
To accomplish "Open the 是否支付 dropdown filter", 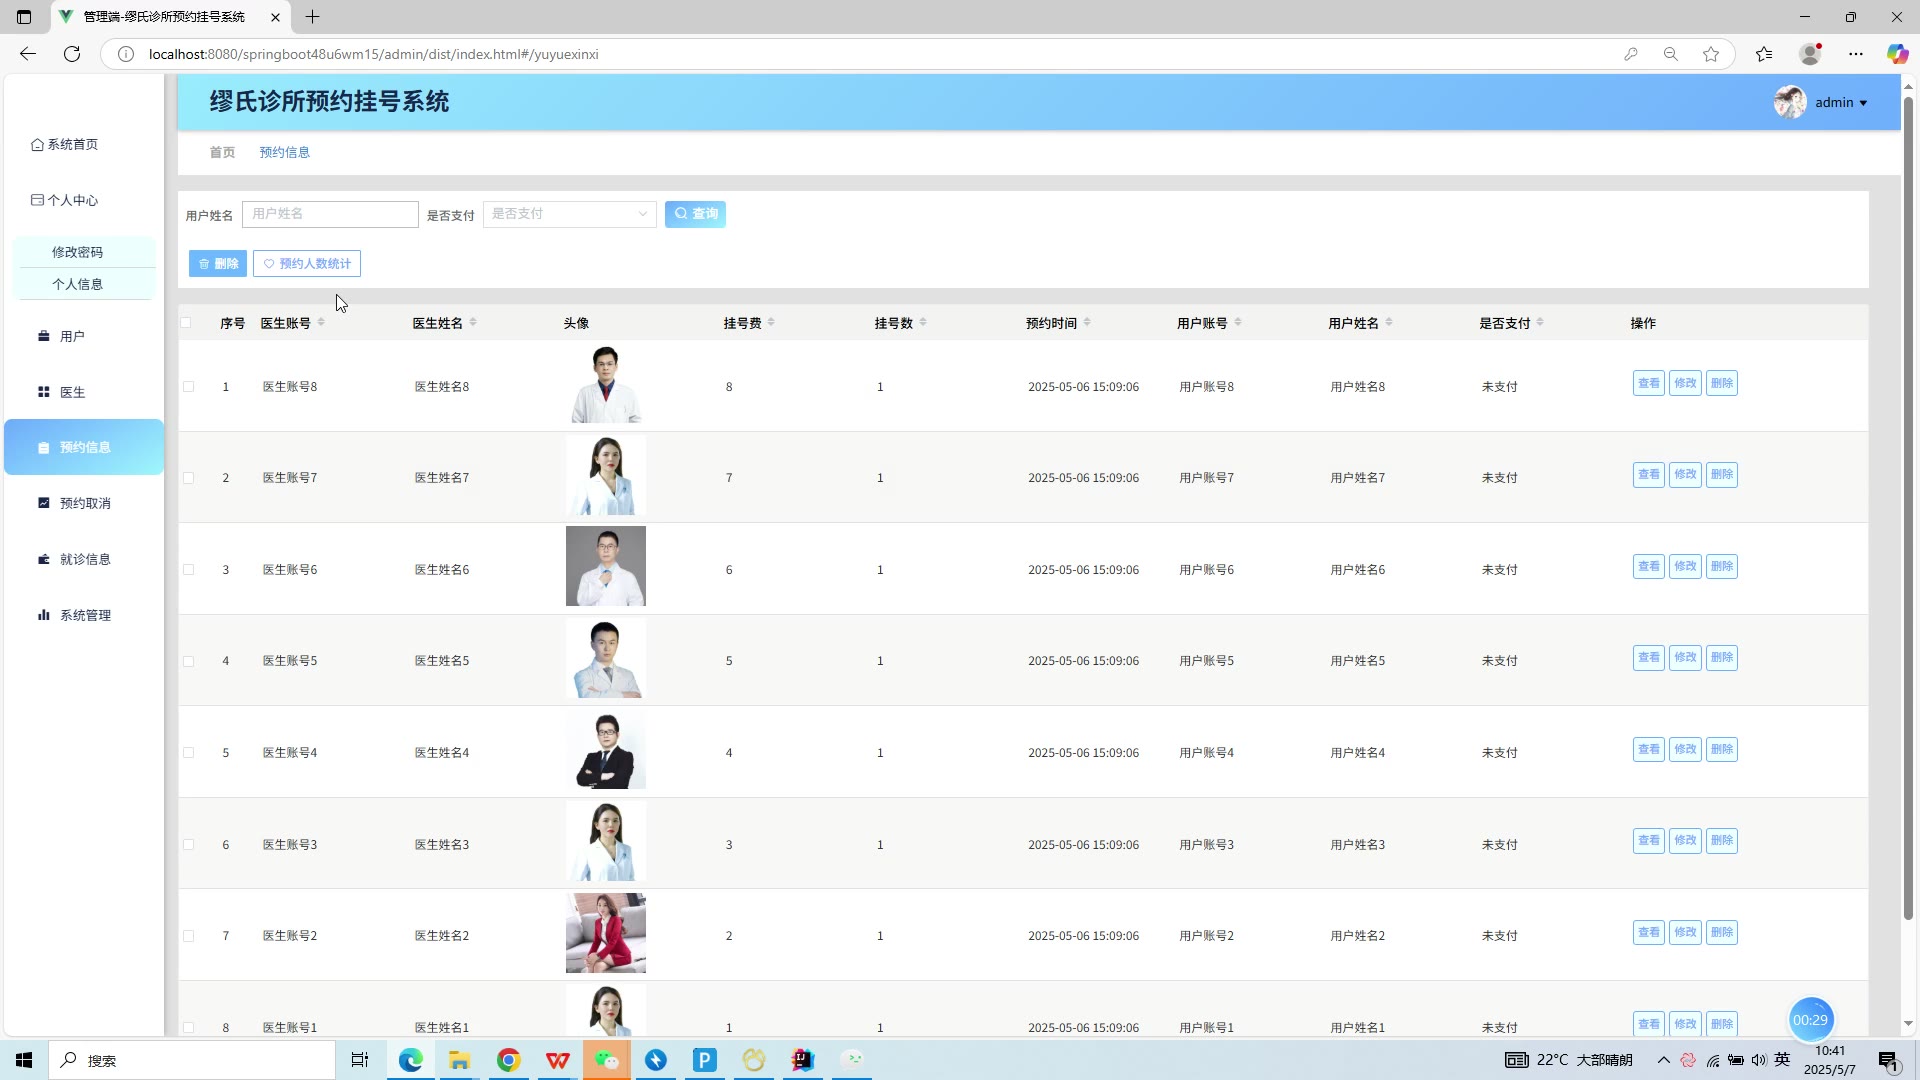I will click(569, 214).
